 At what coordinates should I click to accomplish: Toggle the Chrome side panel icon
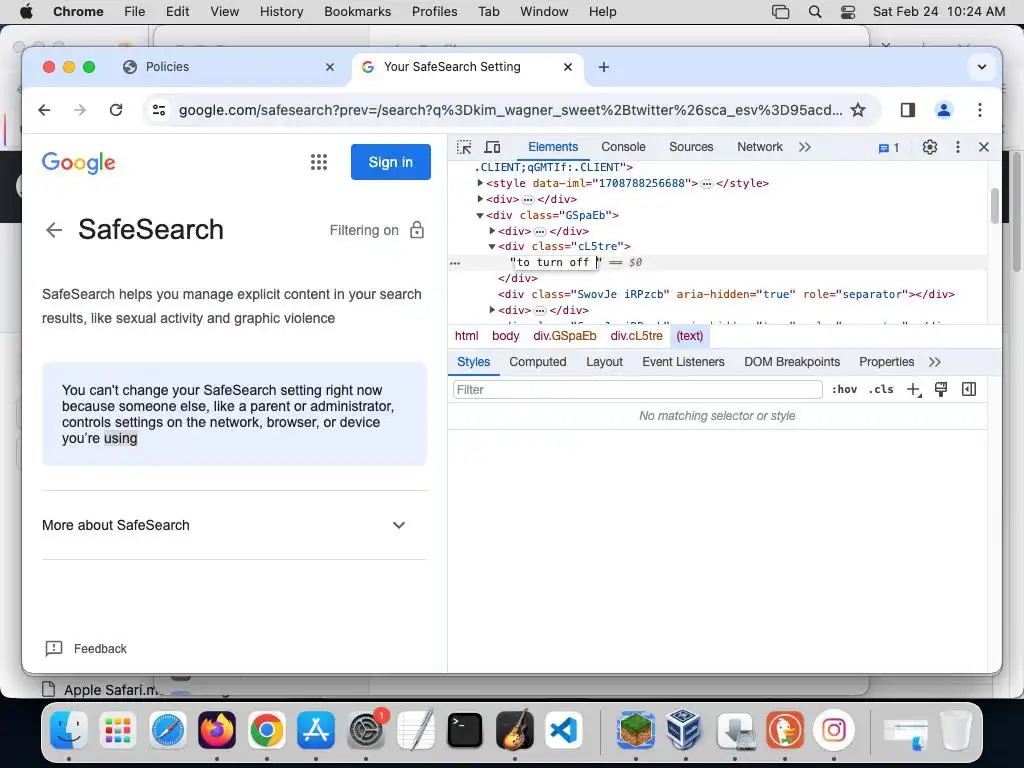point(907,110)
